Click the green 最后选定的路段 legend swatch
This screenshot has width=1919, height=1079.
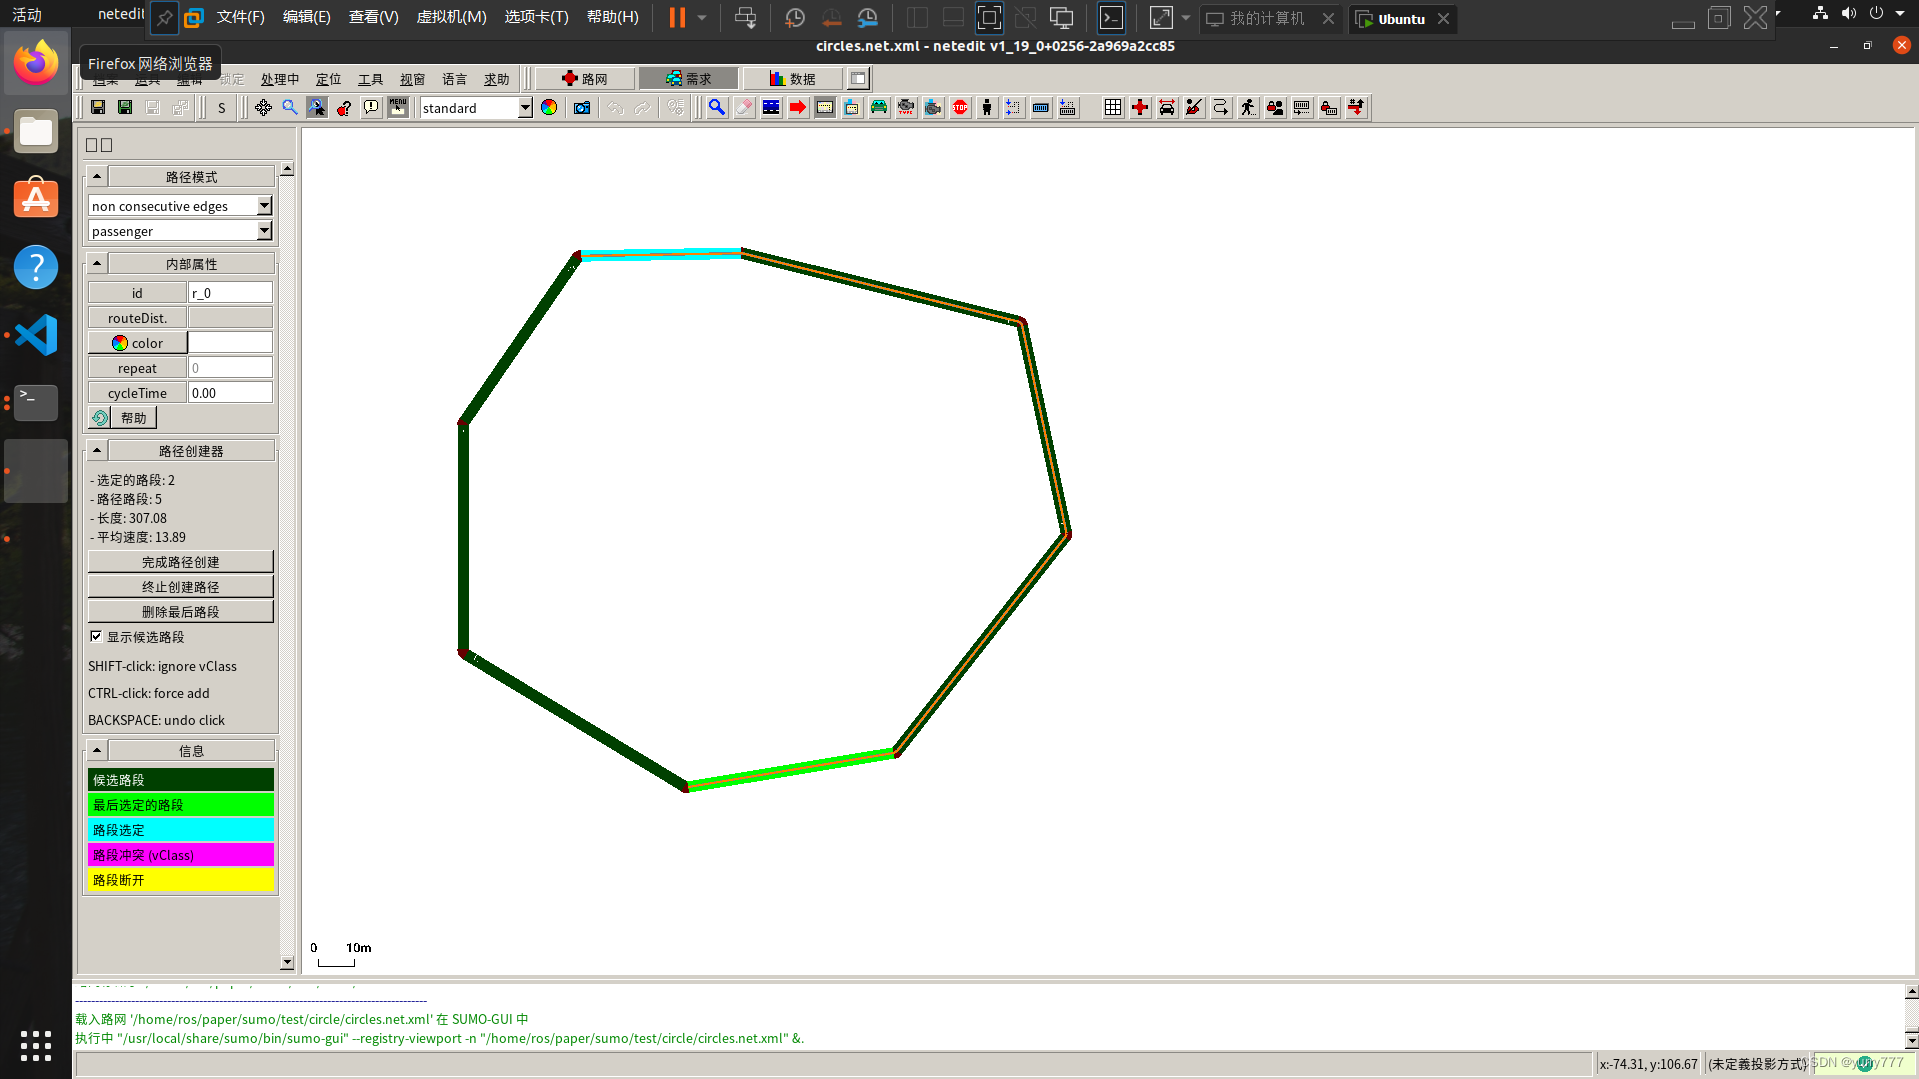(181, 805)
